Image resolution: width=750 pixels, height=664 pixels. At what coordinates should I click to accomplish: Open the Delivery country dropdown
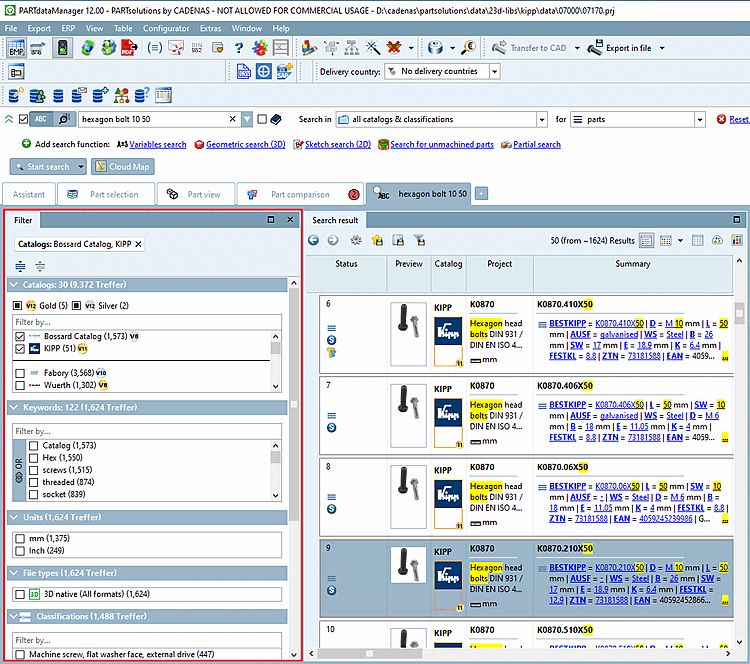(x=495, y=71)
